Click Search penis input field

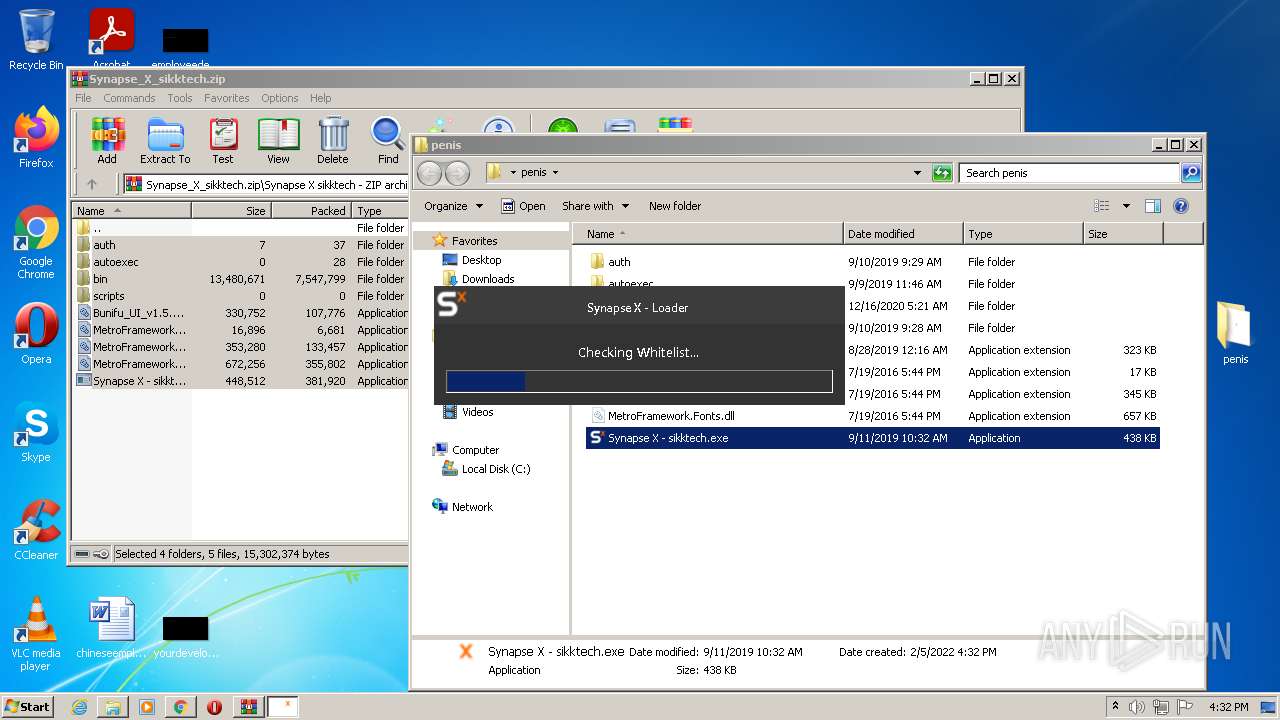click(1069, 173)
